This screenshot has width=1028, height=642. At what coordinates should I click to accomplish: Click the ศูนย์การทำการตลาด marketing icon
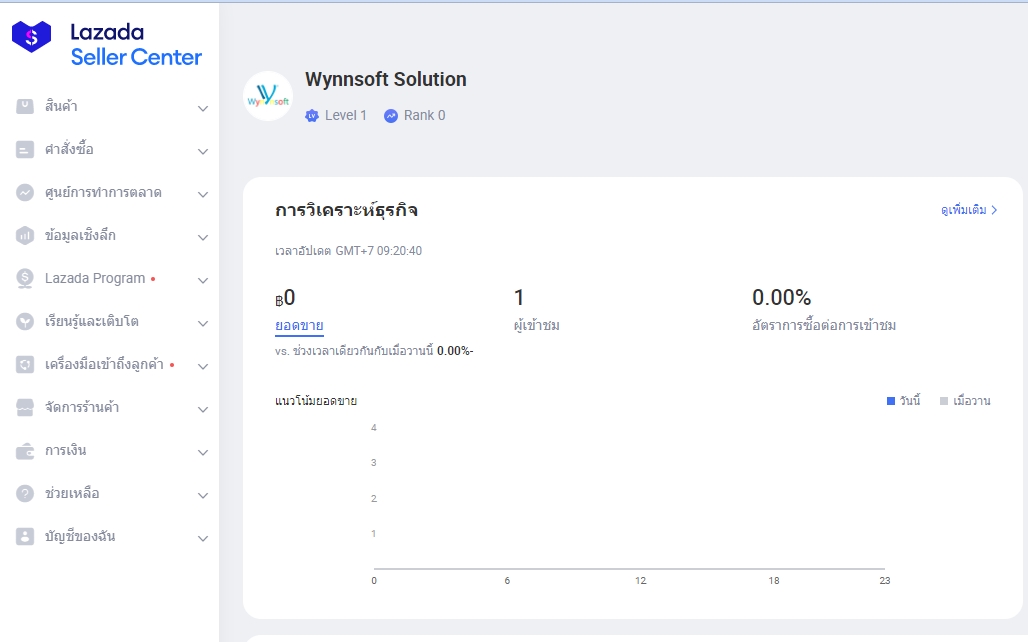tap(25, 193)
